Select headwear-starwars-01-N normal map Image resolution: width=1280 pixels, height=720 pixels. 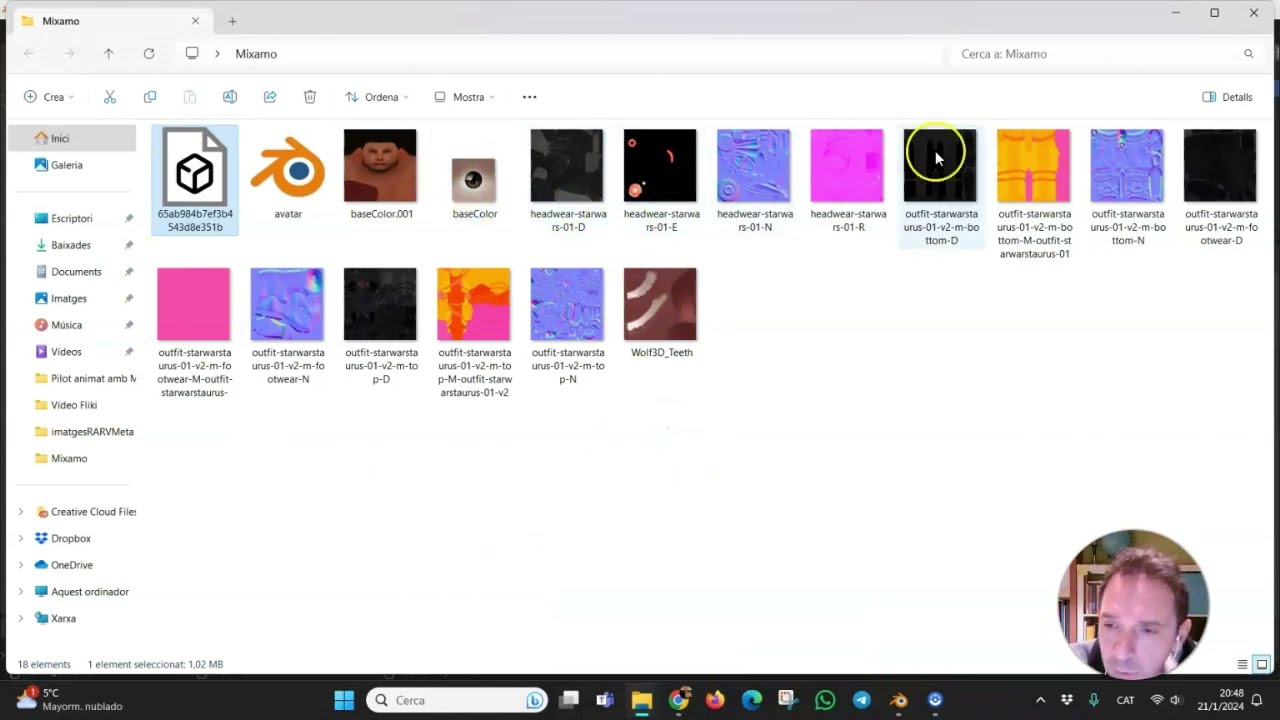(754, 182)
